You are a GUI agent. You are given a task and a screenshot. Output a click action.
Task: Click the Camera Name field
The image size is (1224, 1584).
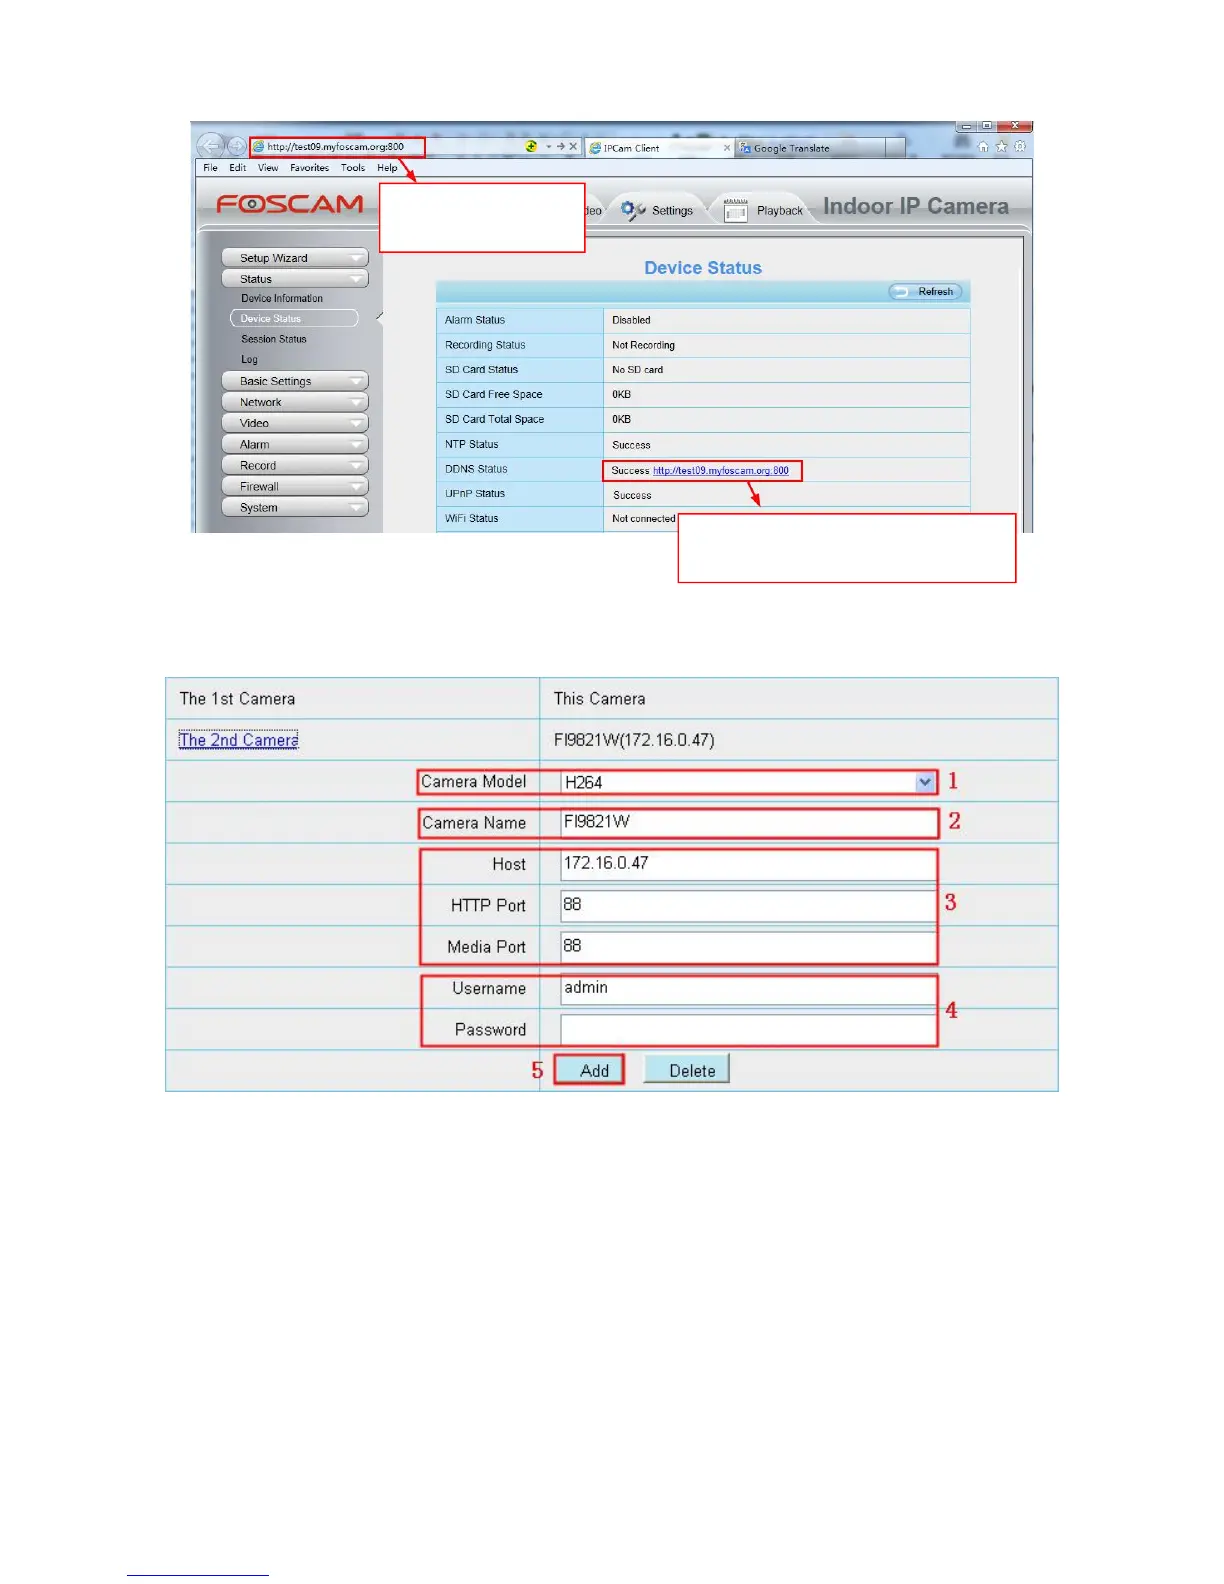click(x=748, y=823)
